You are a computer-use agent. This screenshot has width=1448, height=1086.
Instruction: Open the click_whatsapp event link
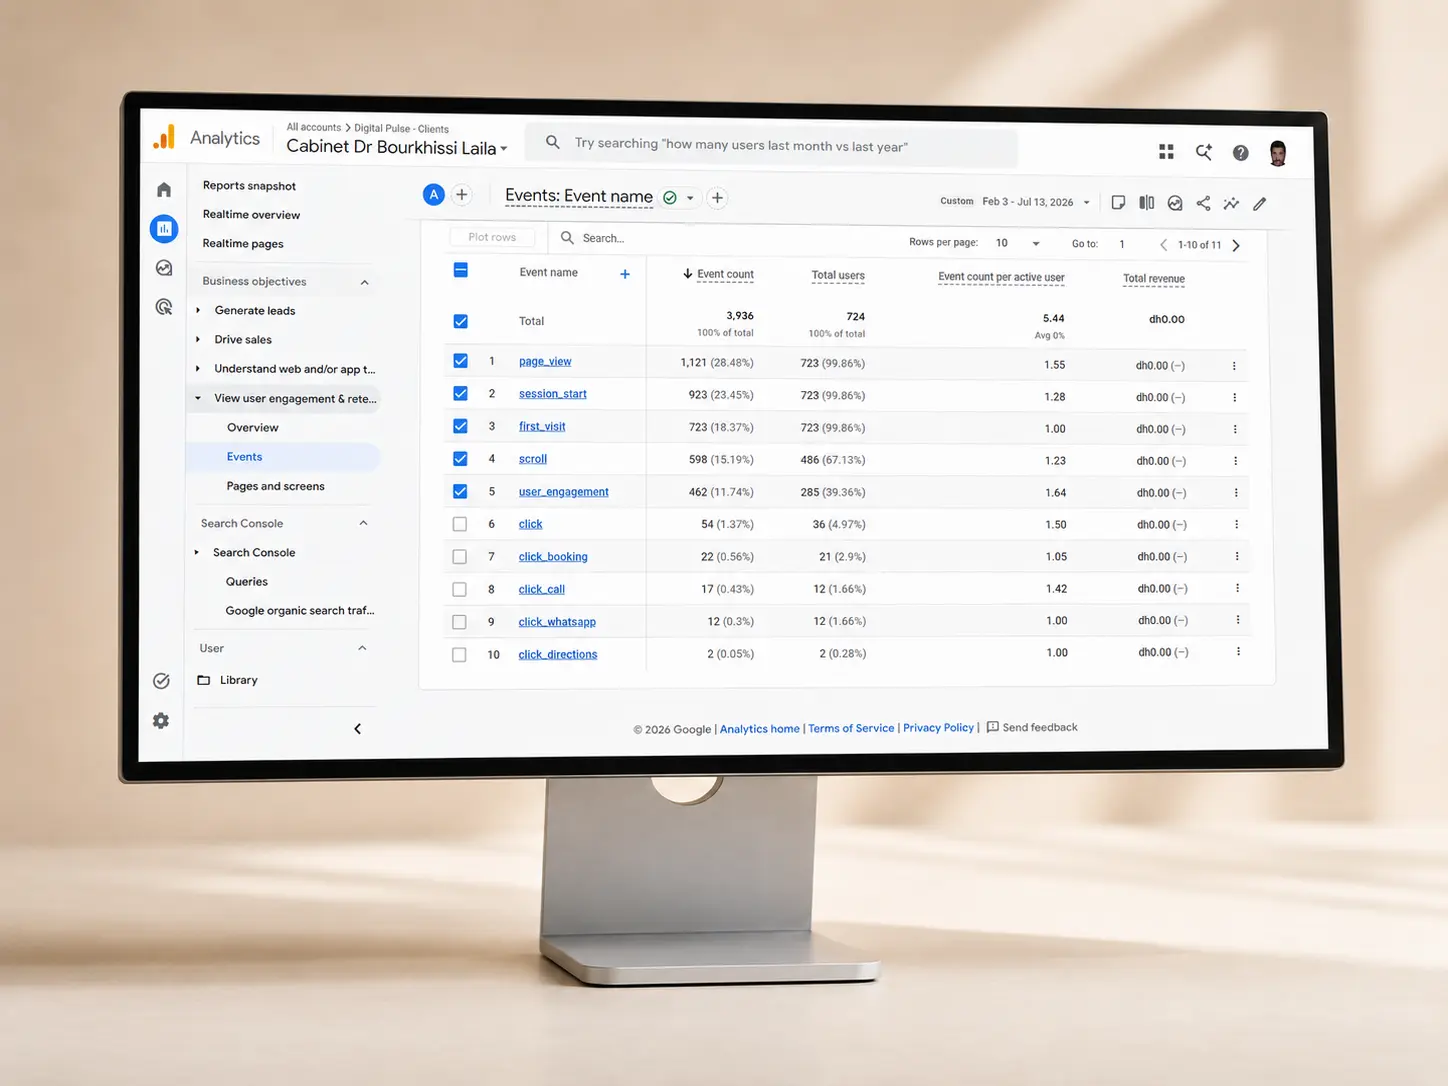557,622
